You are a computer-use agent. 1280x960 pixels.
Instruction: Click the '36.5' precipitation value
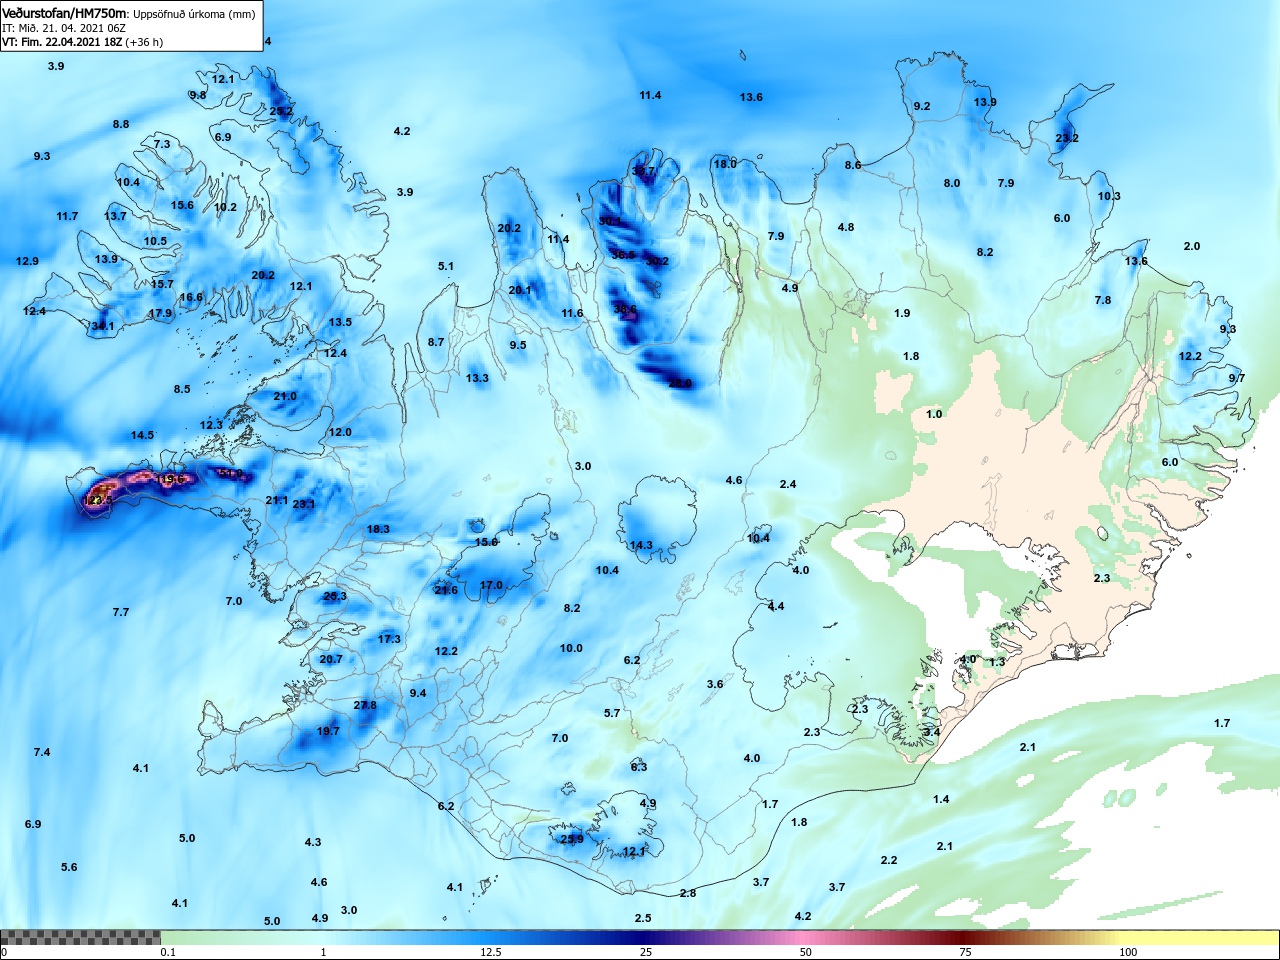point(623,255)
